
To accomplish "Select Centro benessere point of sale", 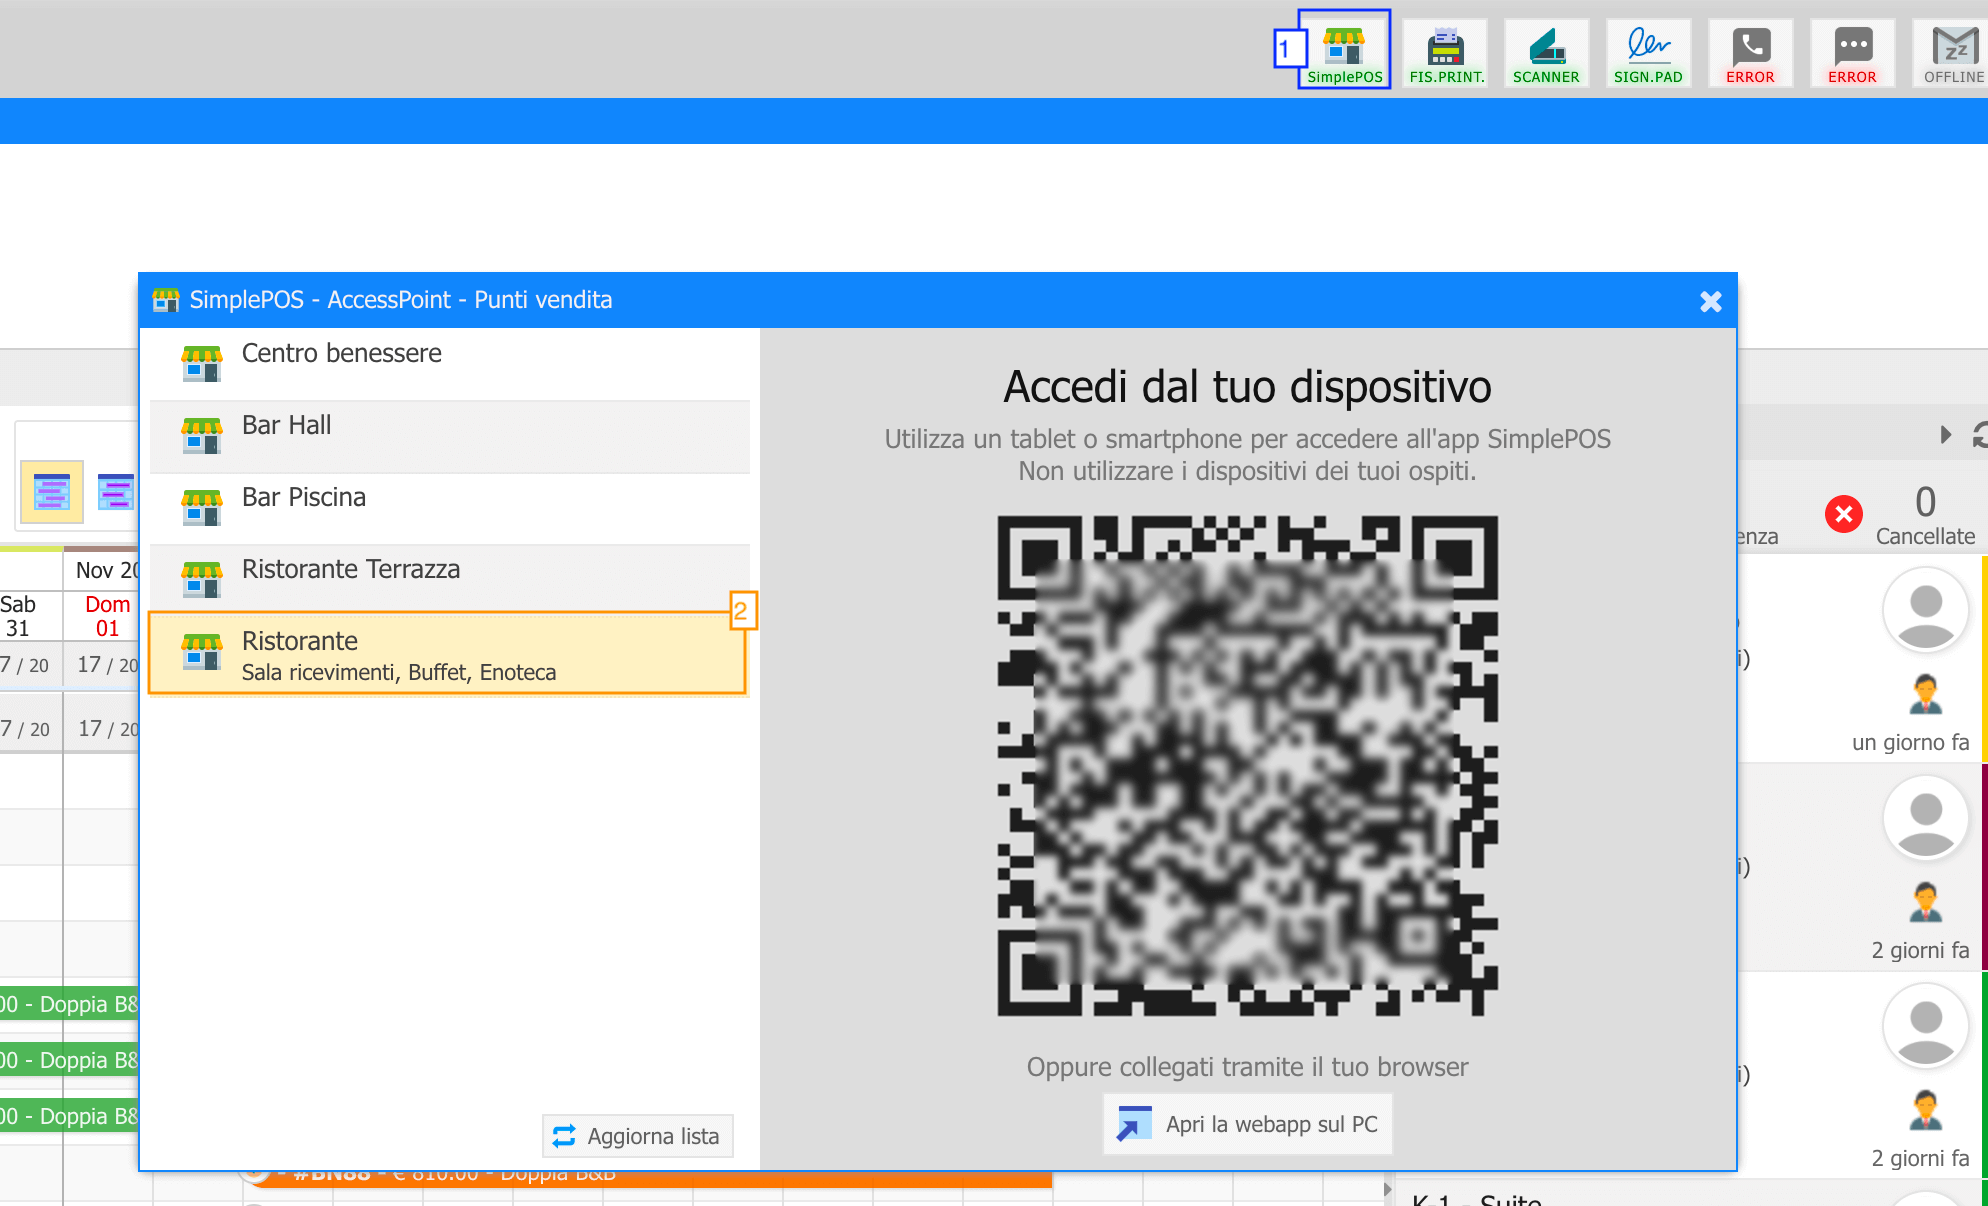I will pyautogui.click(x=449, y=364).
